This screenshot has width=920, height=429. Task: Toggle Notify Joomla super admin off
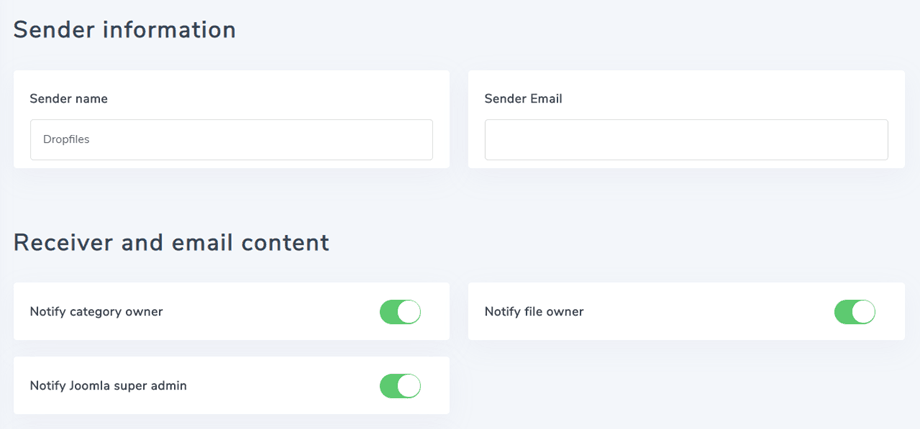[x=400, y=386]
